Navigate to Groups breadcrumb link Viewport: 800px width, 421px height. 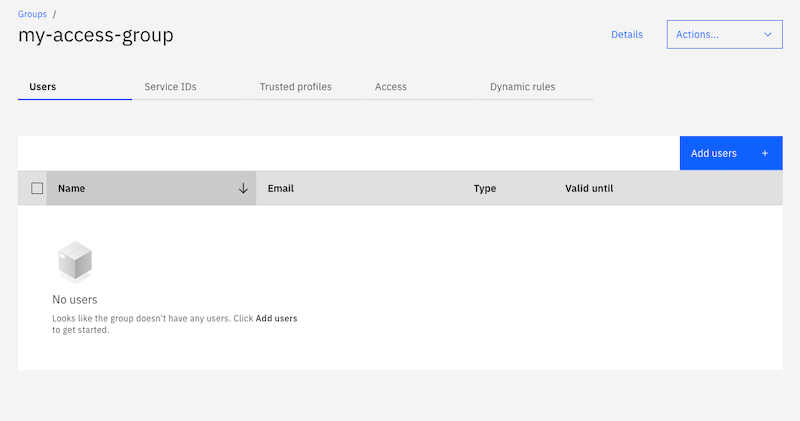click(x=32, y=14)
